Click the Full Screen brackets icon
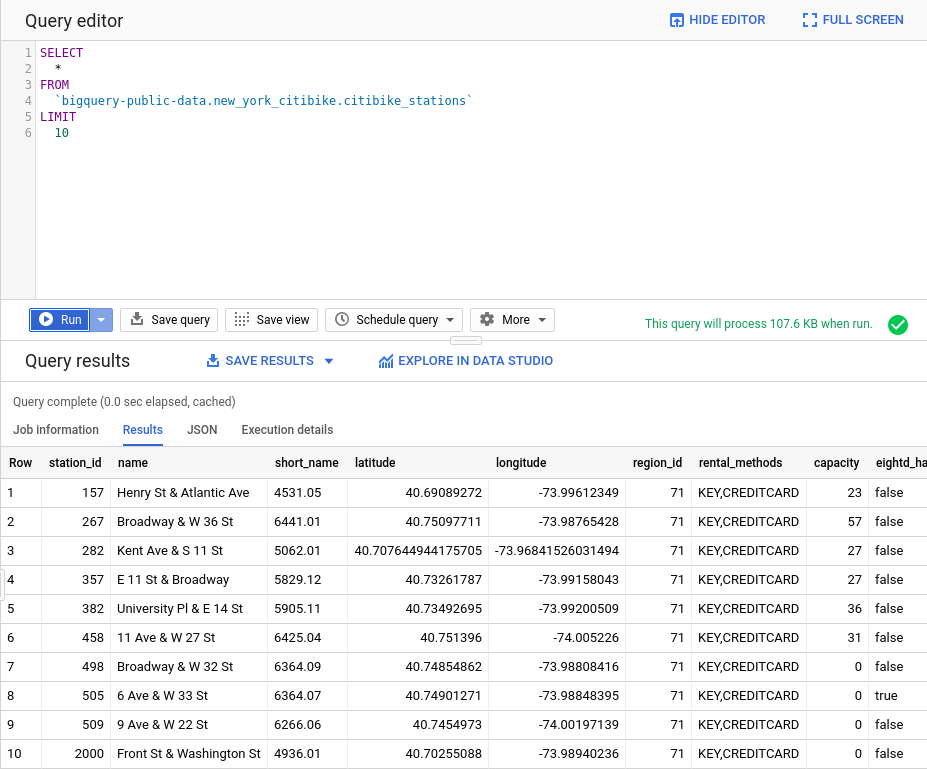The height and width of the screenshot is (769, 927). point(810,20)
